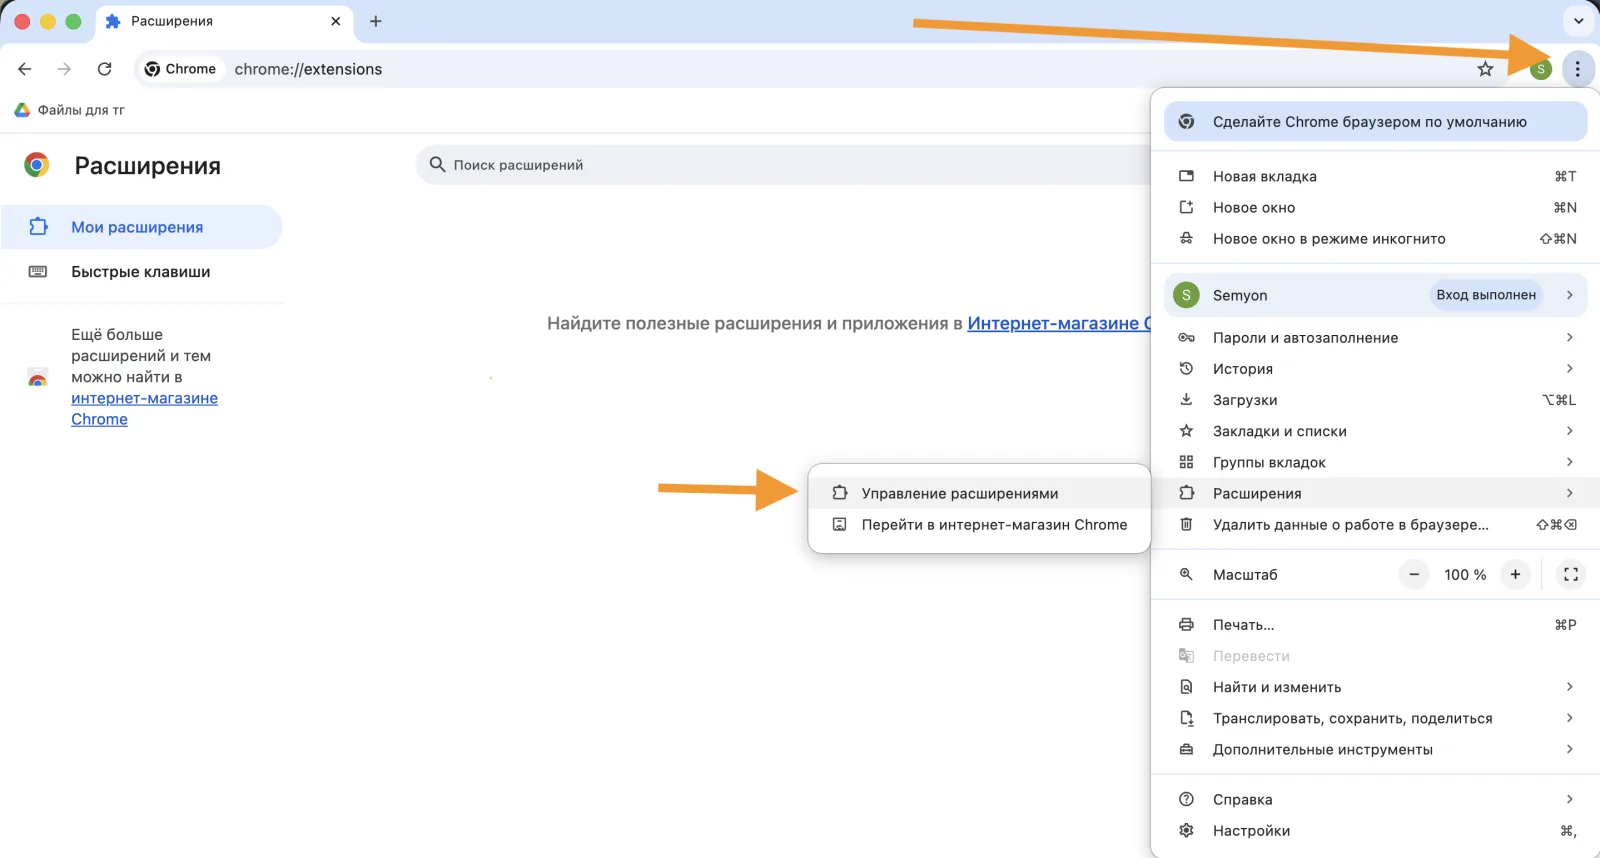Open the Файлы для тг bookmark
Image resolution: width=1600 pixels, height=858 pixels.
70,110
